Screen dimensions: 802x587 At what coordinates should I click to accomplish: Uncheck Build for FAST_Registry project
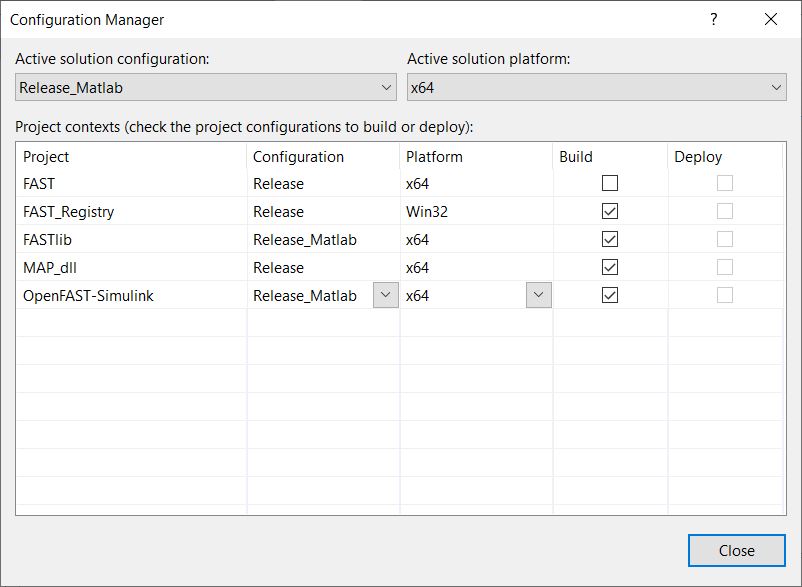tap(610, 211)
